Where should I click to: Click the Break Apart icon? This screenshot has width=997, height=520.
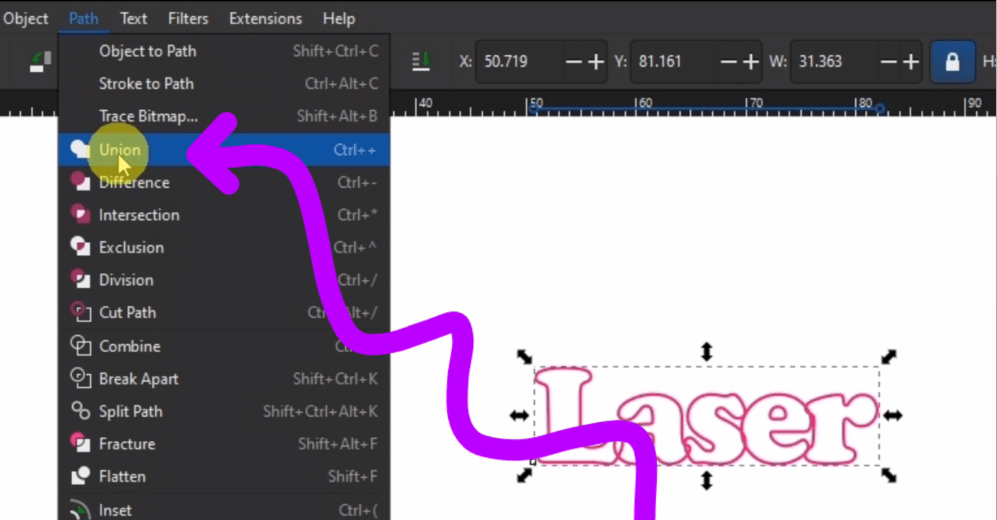pos(80,379)
